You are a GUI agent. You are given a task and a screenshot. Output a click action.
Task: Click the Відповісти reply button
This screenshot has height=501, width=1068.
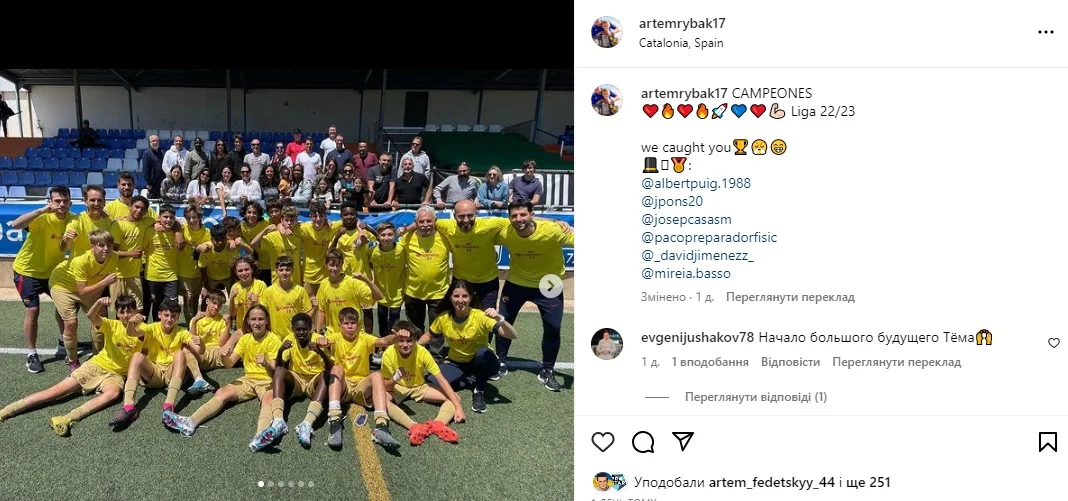tap(790, 362)
